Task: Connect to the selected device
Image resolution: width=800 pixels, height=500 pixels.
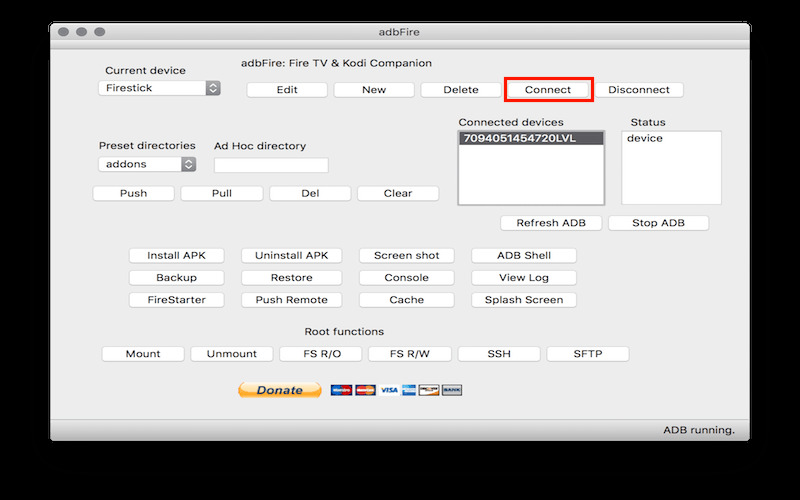Action: click(548, 90)
